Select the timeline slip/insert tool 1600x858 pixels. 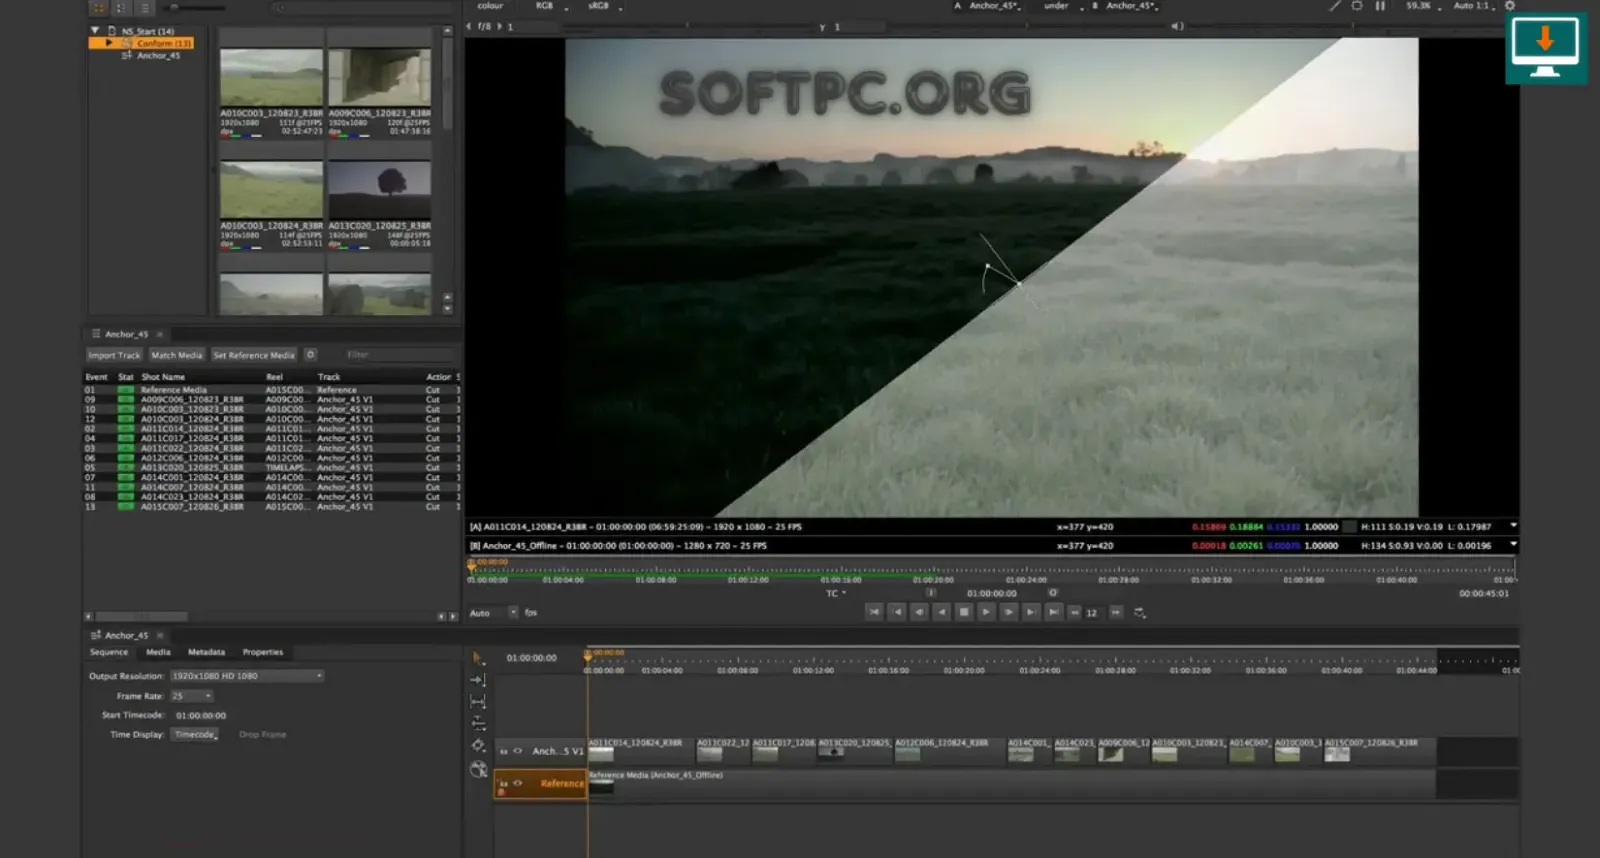coord(478,680)
